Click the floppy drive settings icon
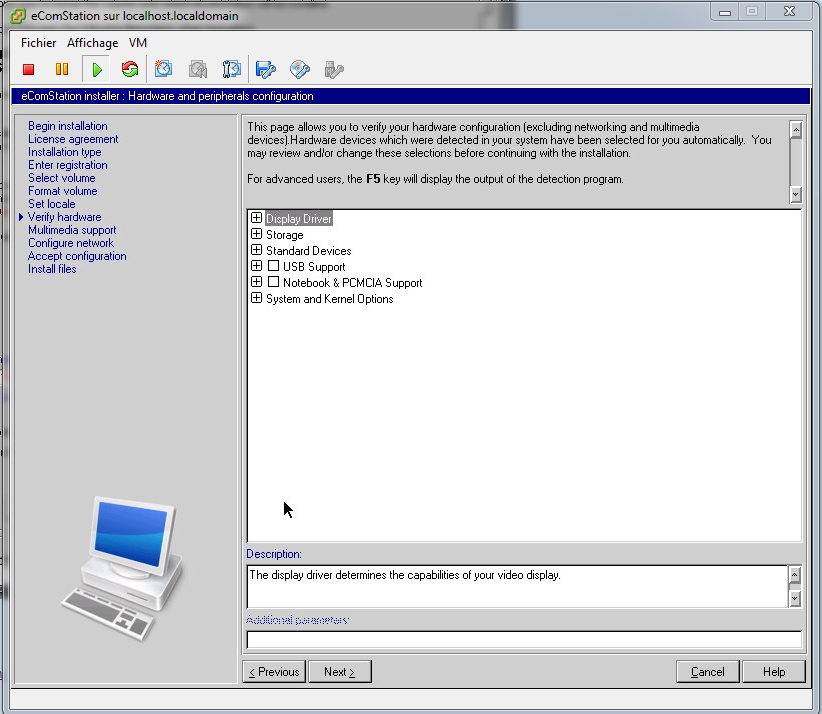Image resolution: width=822 pixels, height=714 pixels. tap(265, 69)
